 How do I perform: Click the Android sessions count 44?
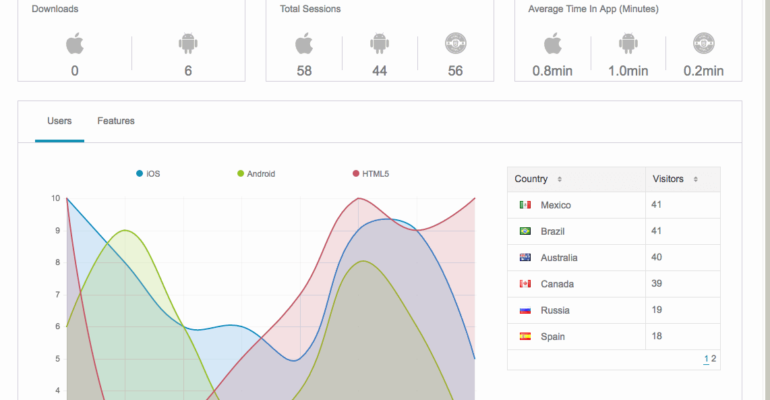coord(380,71)
